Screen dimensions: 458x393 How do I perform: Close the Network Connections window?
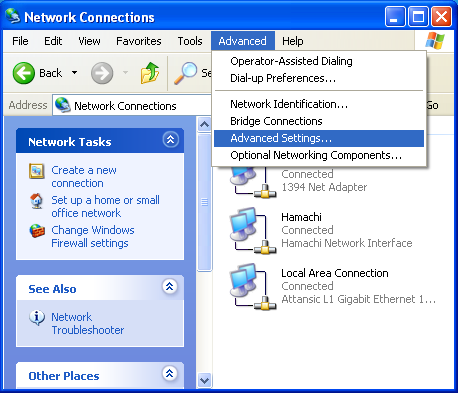(x=441, y=16)
